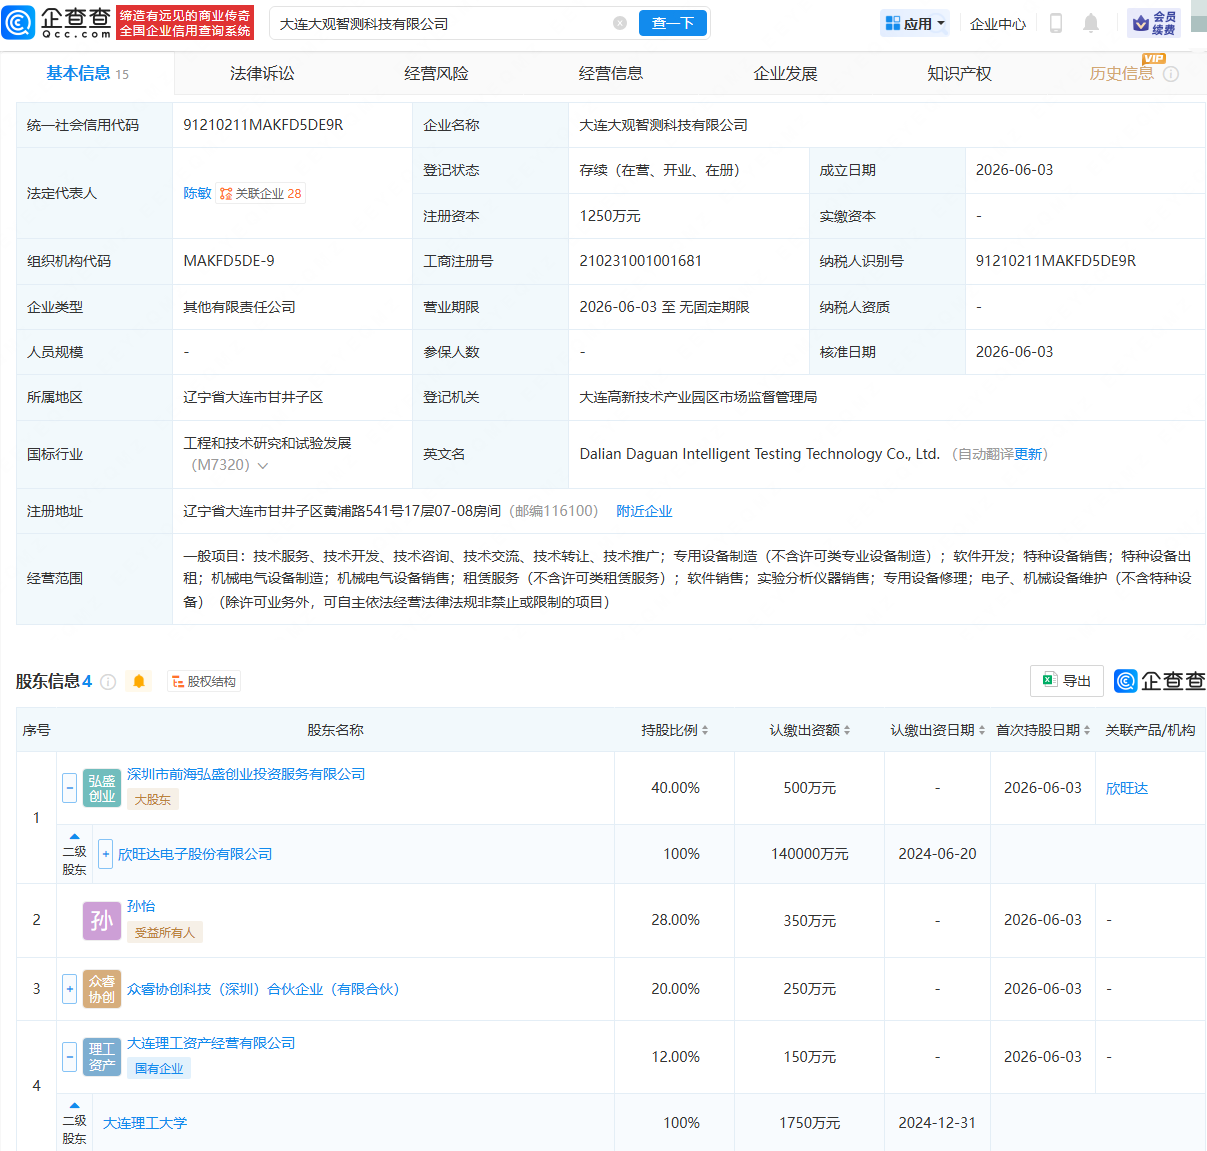Open 欣旺达电子股份有限公司 page
The image size is (1207, 1151).
195,854
